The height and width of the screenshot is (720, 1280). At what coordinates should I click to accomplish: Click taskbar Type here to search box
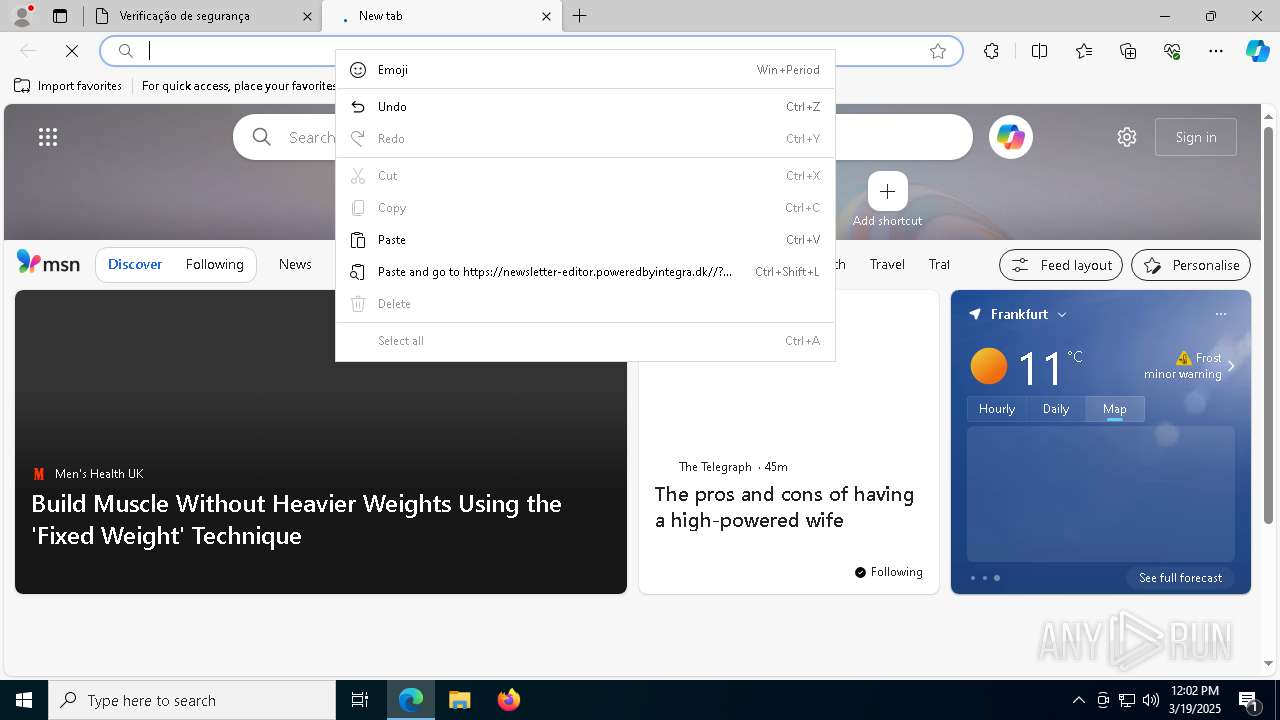coord(192,700)
